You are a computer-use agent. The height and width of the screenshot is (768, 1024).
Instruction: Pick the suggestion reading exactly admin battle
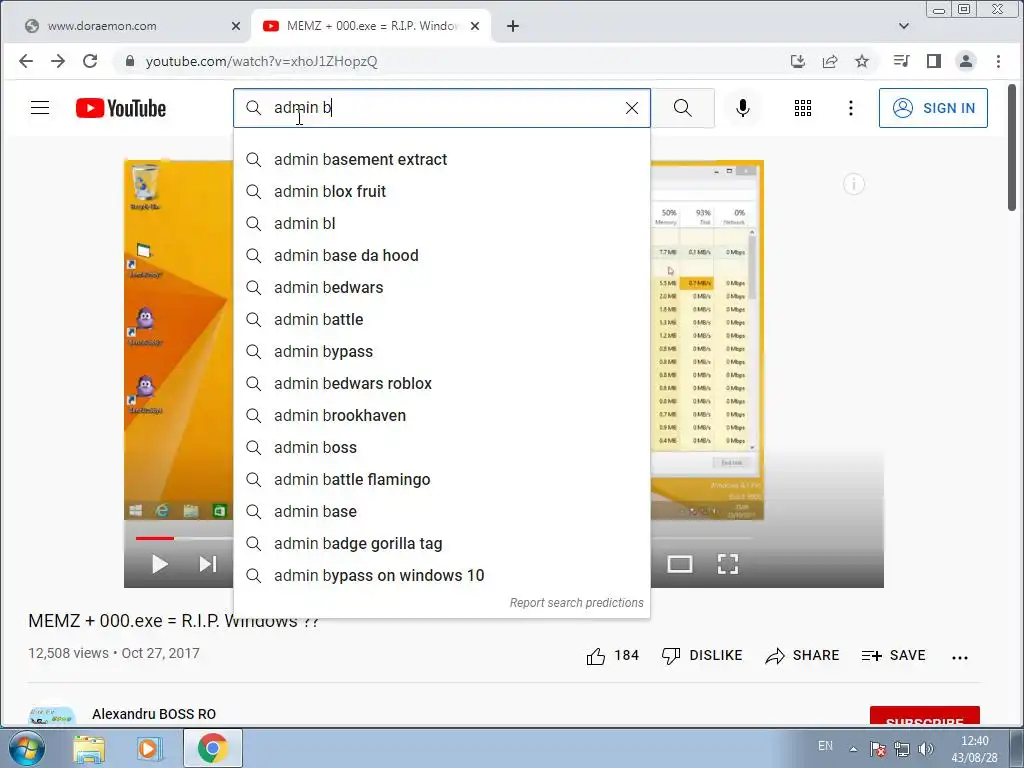pyautogui.click(x=441, y=319)
